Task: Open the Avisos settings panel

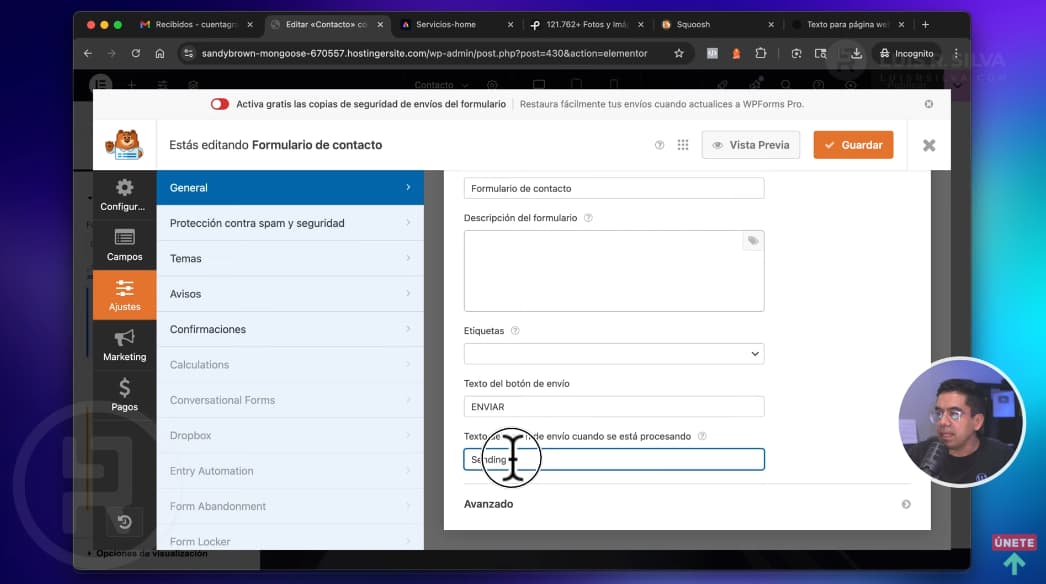Action: click(290, 294)
